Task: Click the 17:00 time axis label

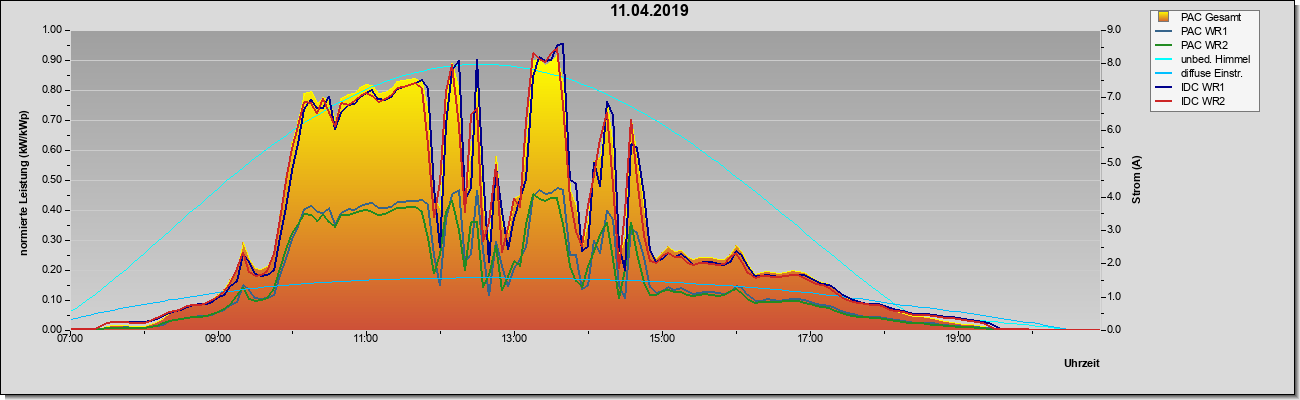Action: (x=810, y=339)
